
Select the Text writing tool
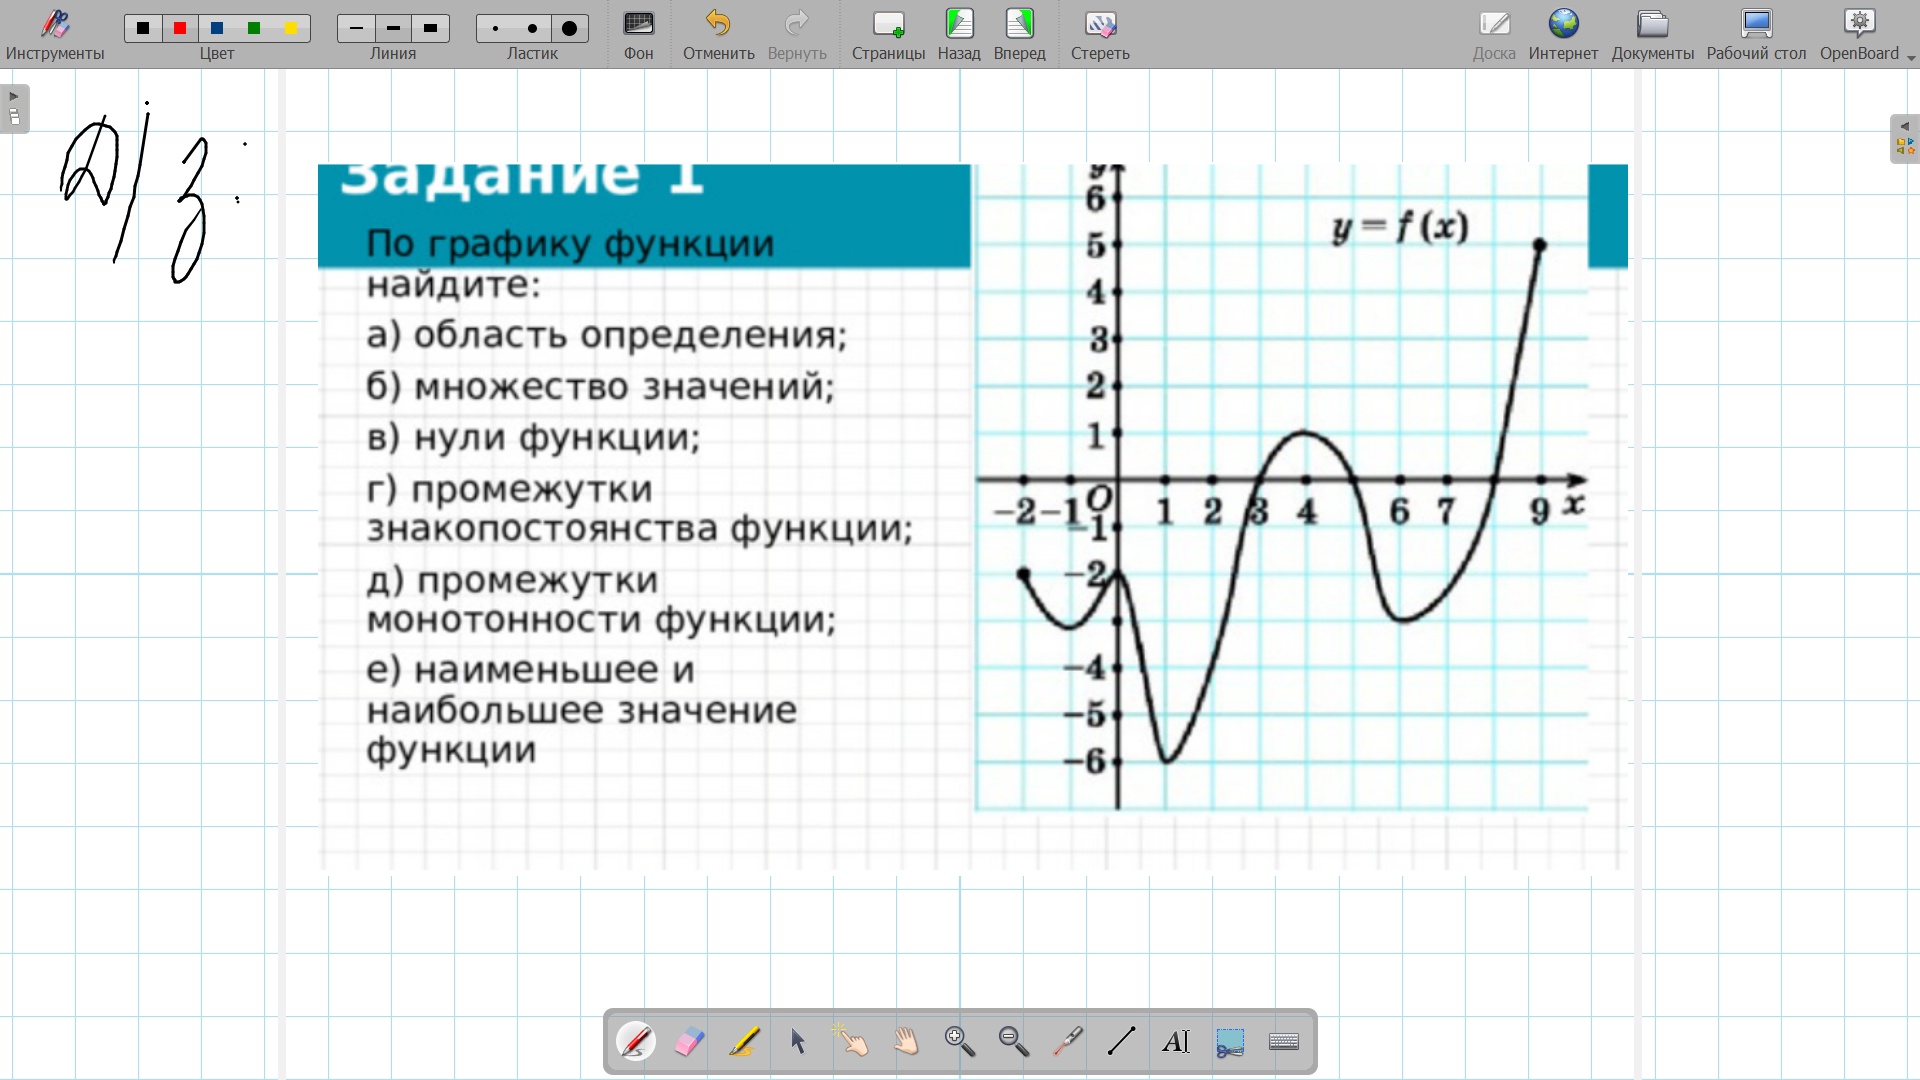tap(1176, 1042)
